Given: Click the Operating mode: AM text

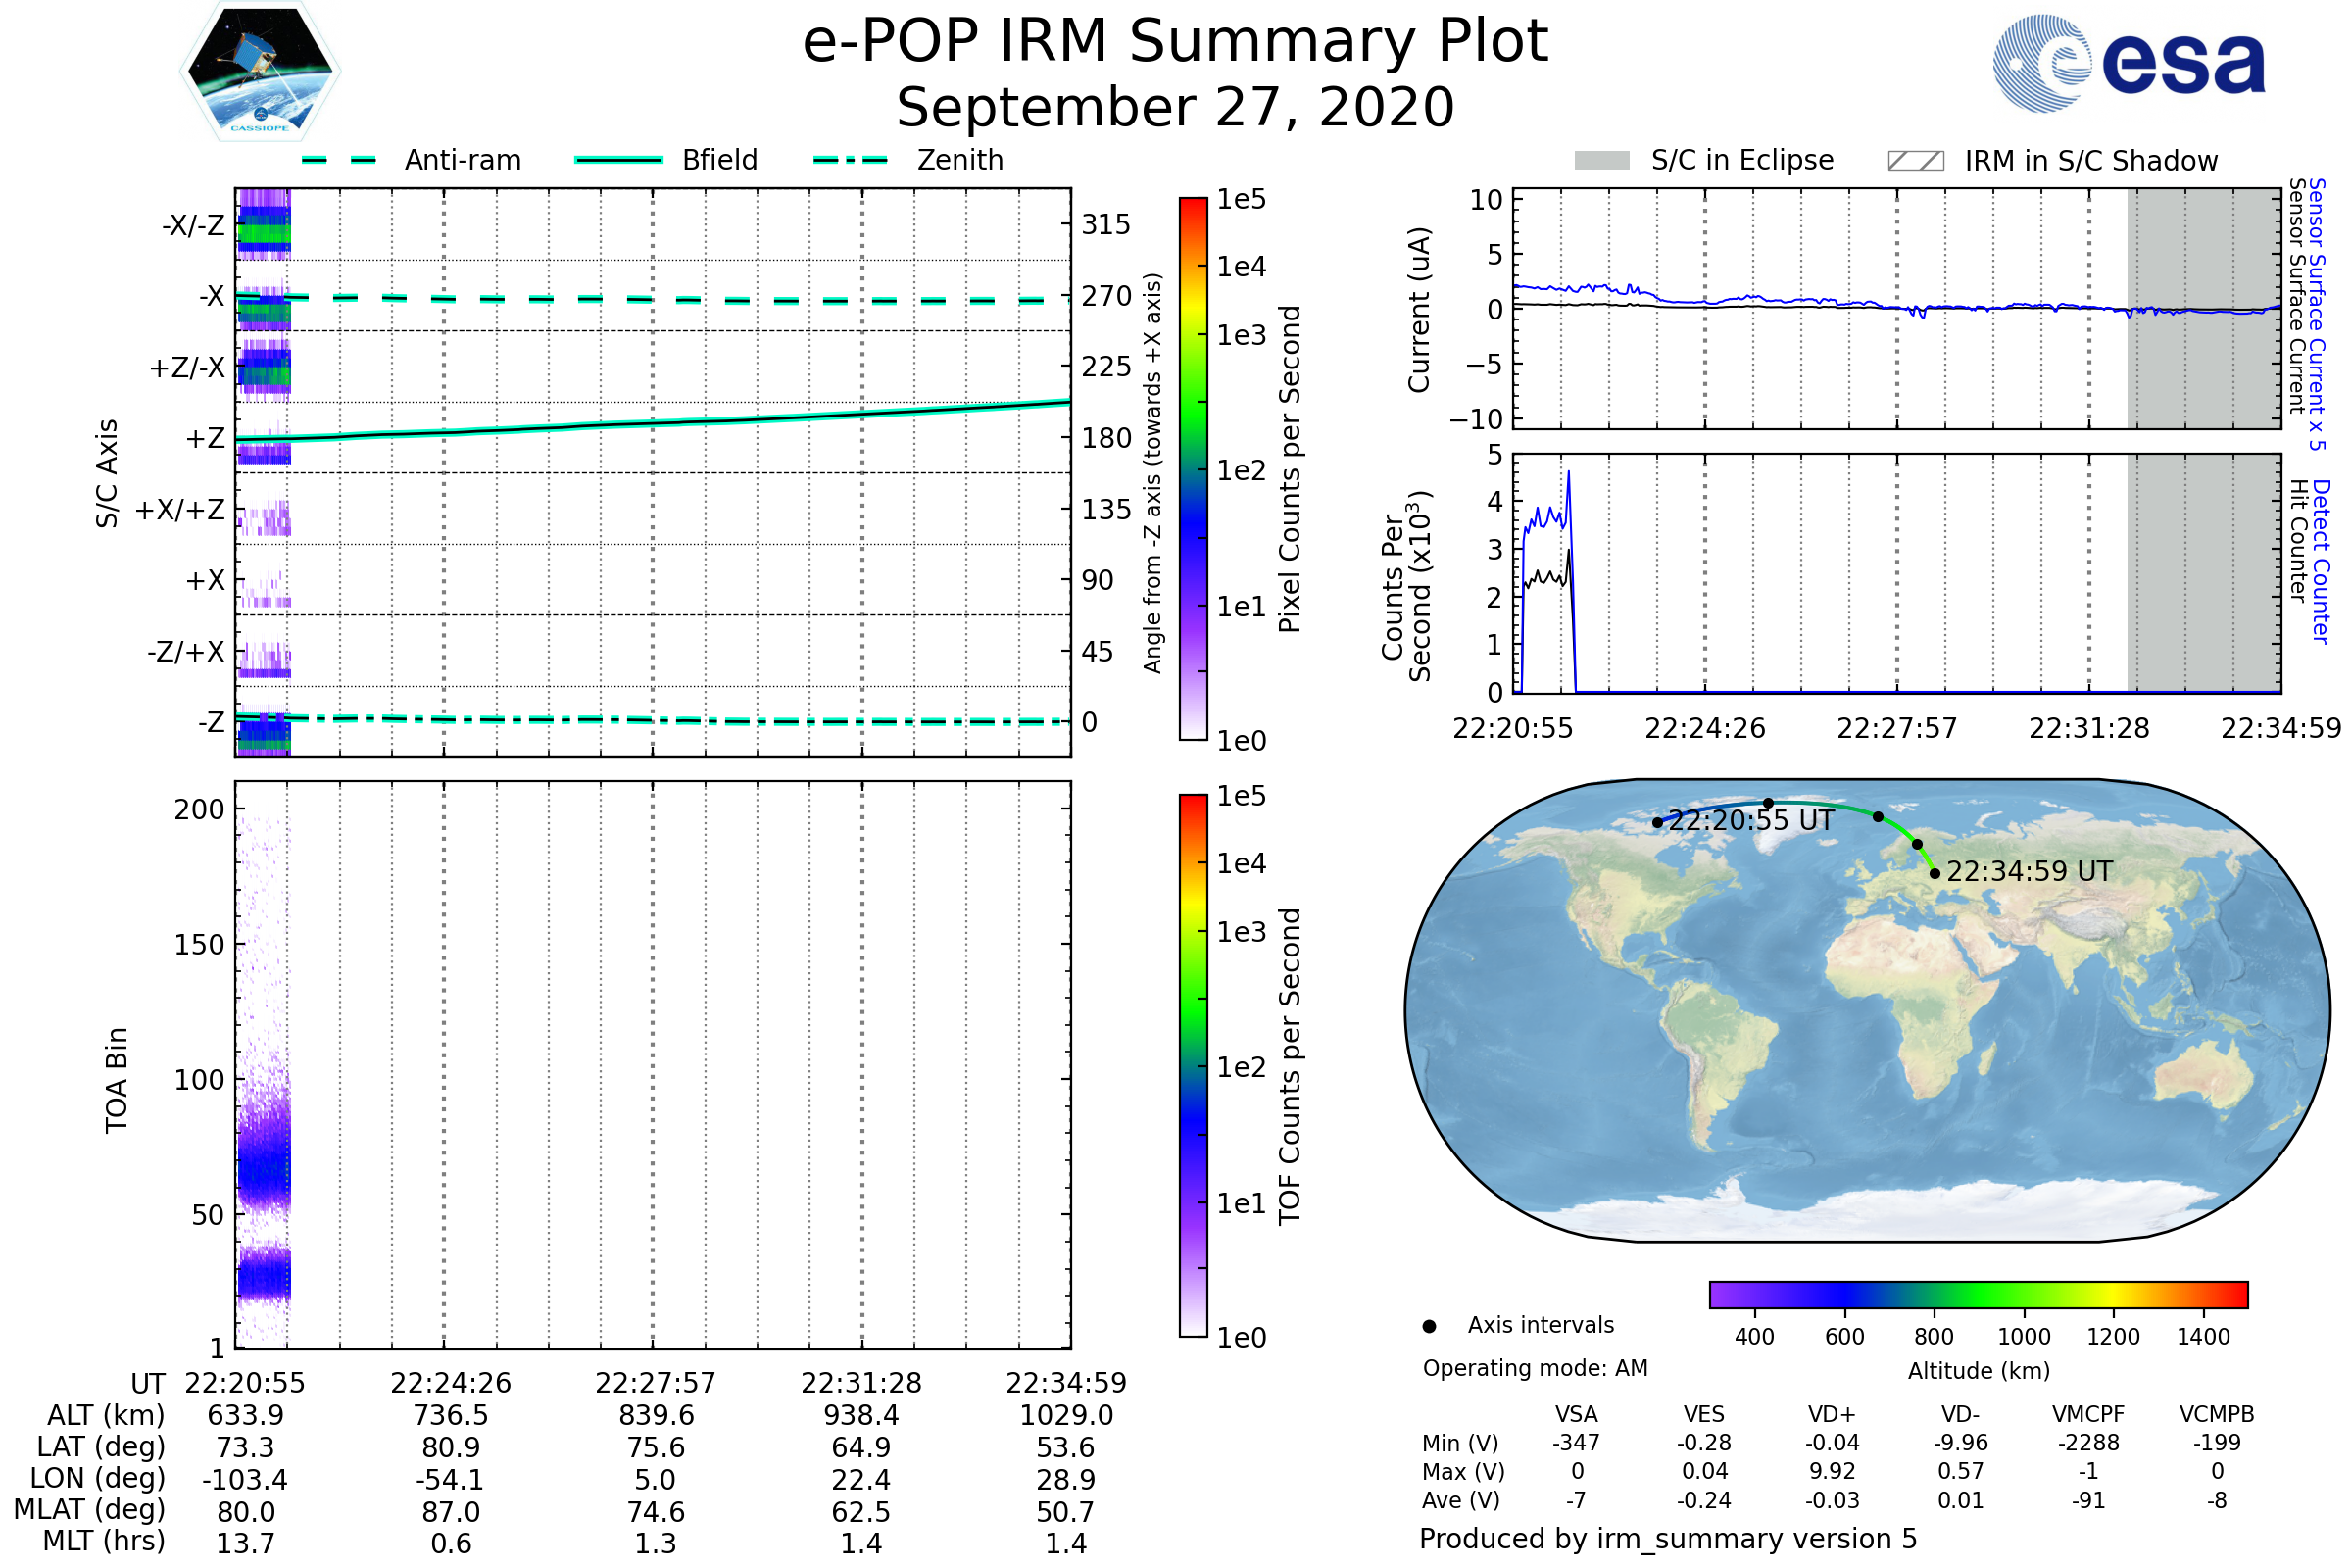Looking at the screenshot, I should tap(1535, 1368).
